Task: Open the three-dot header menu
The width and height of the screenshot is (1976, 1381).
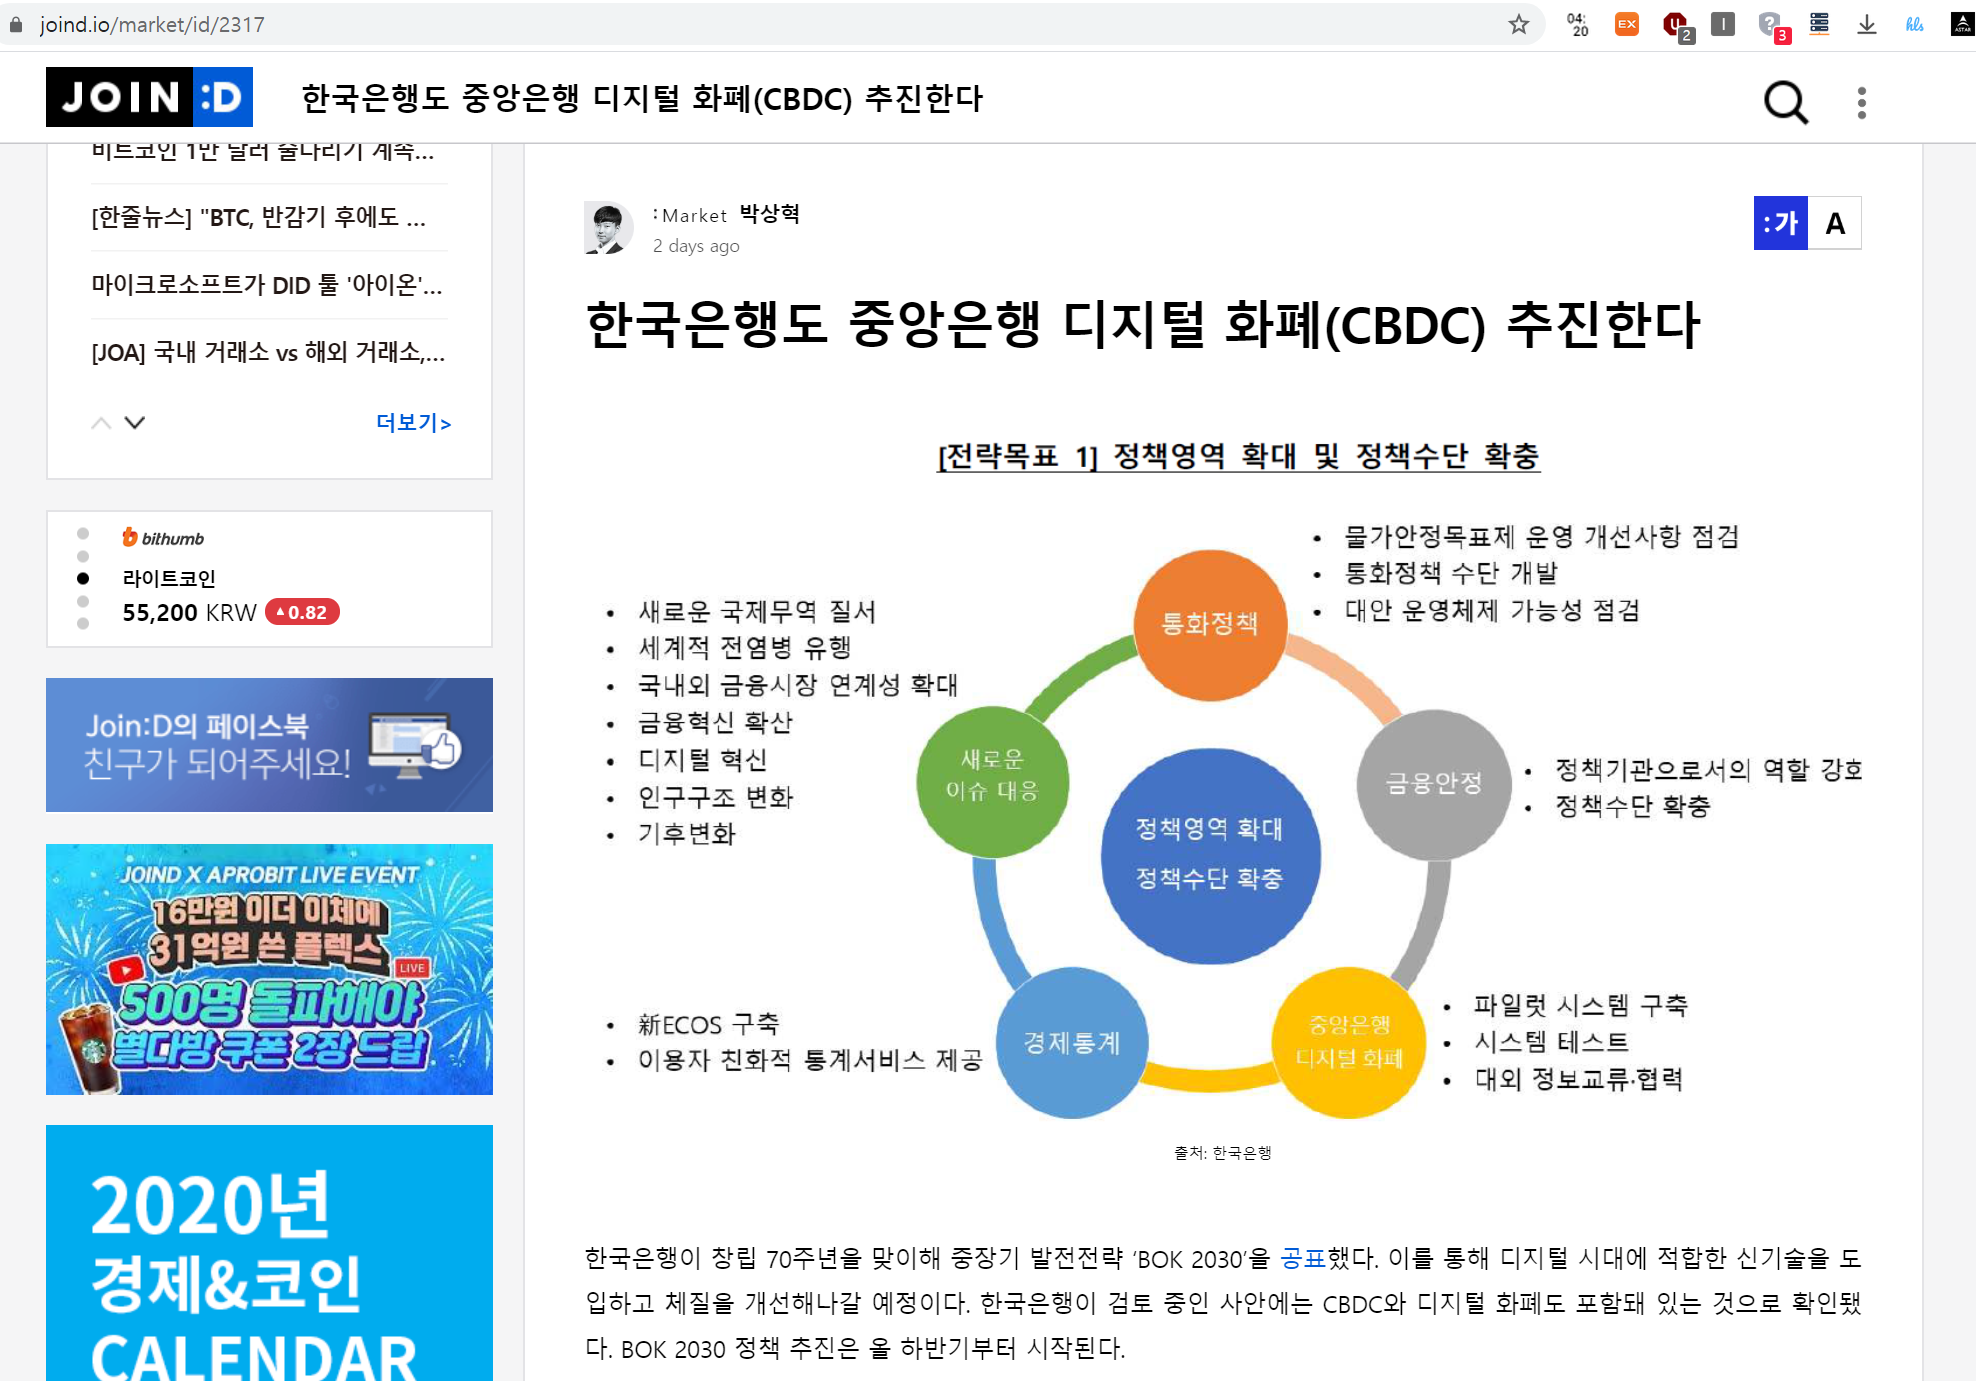Action: point(1861,102)
